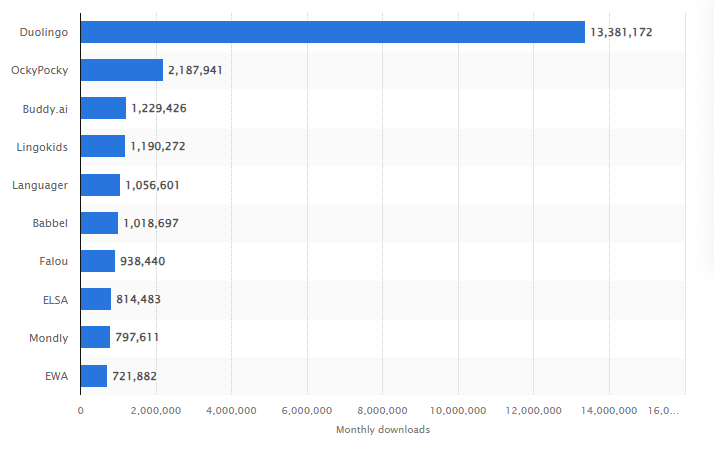Click the 6,000,000 axis tick label
The height and width of the screenshot is (458, 714).
pyautogui.click(x=307, y=411)
